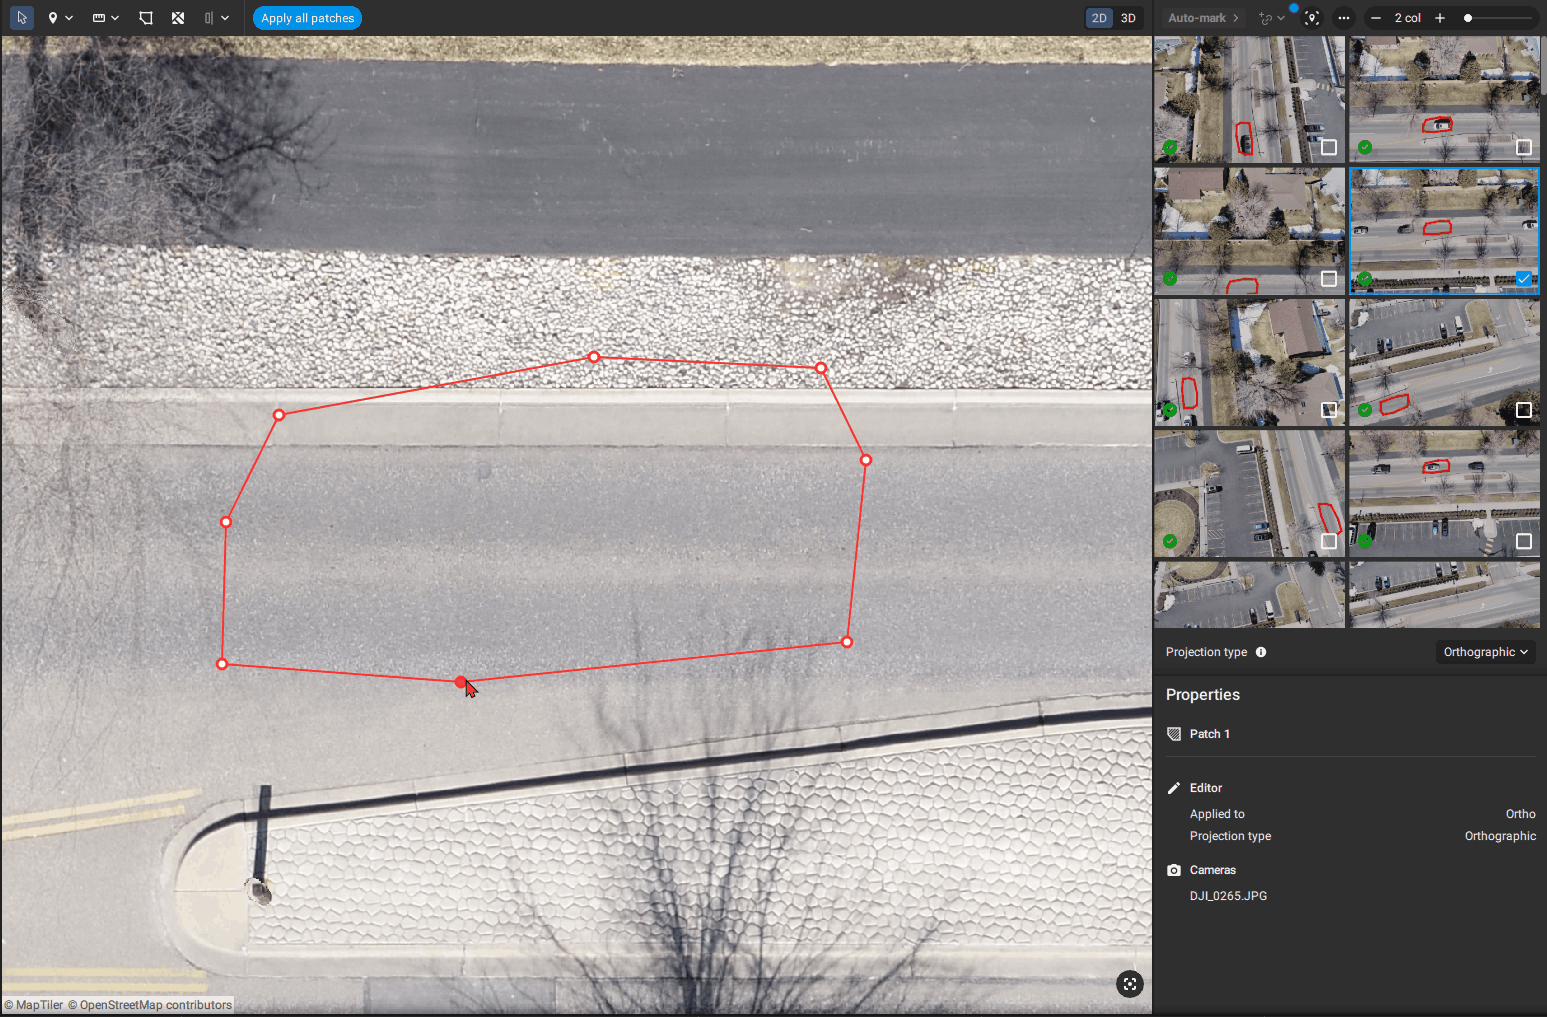
Task: Open the three-dot more options menu
Action: 1344,18
